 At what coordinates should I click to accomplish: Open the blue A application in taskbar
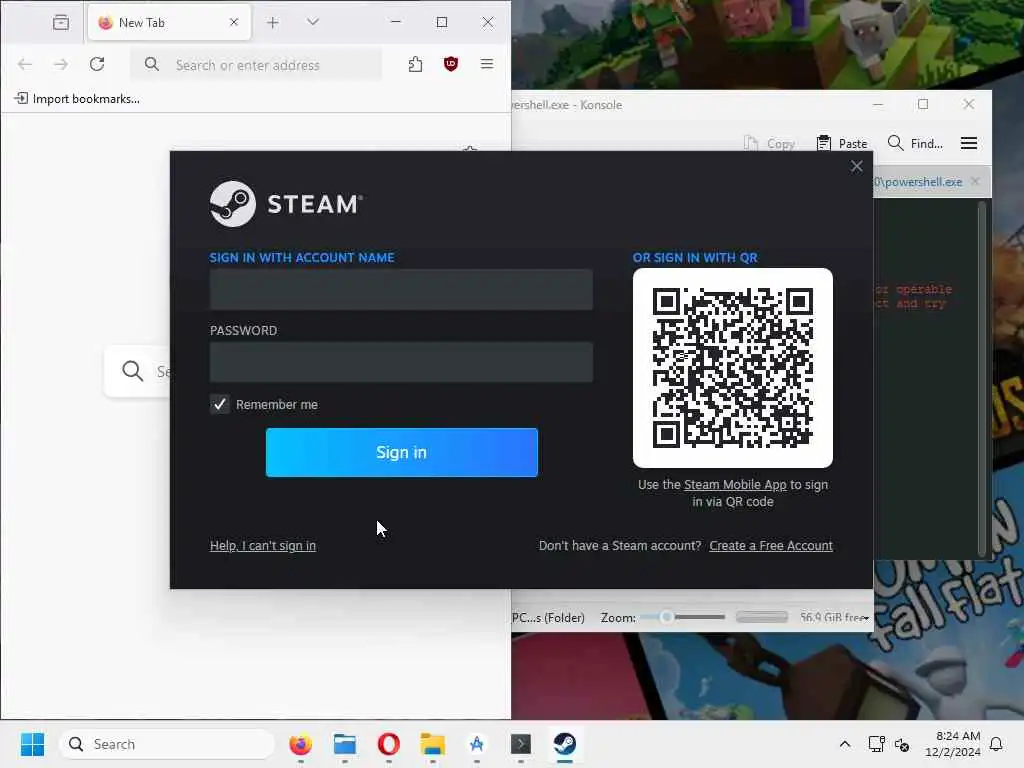click(x=477, y=744)
